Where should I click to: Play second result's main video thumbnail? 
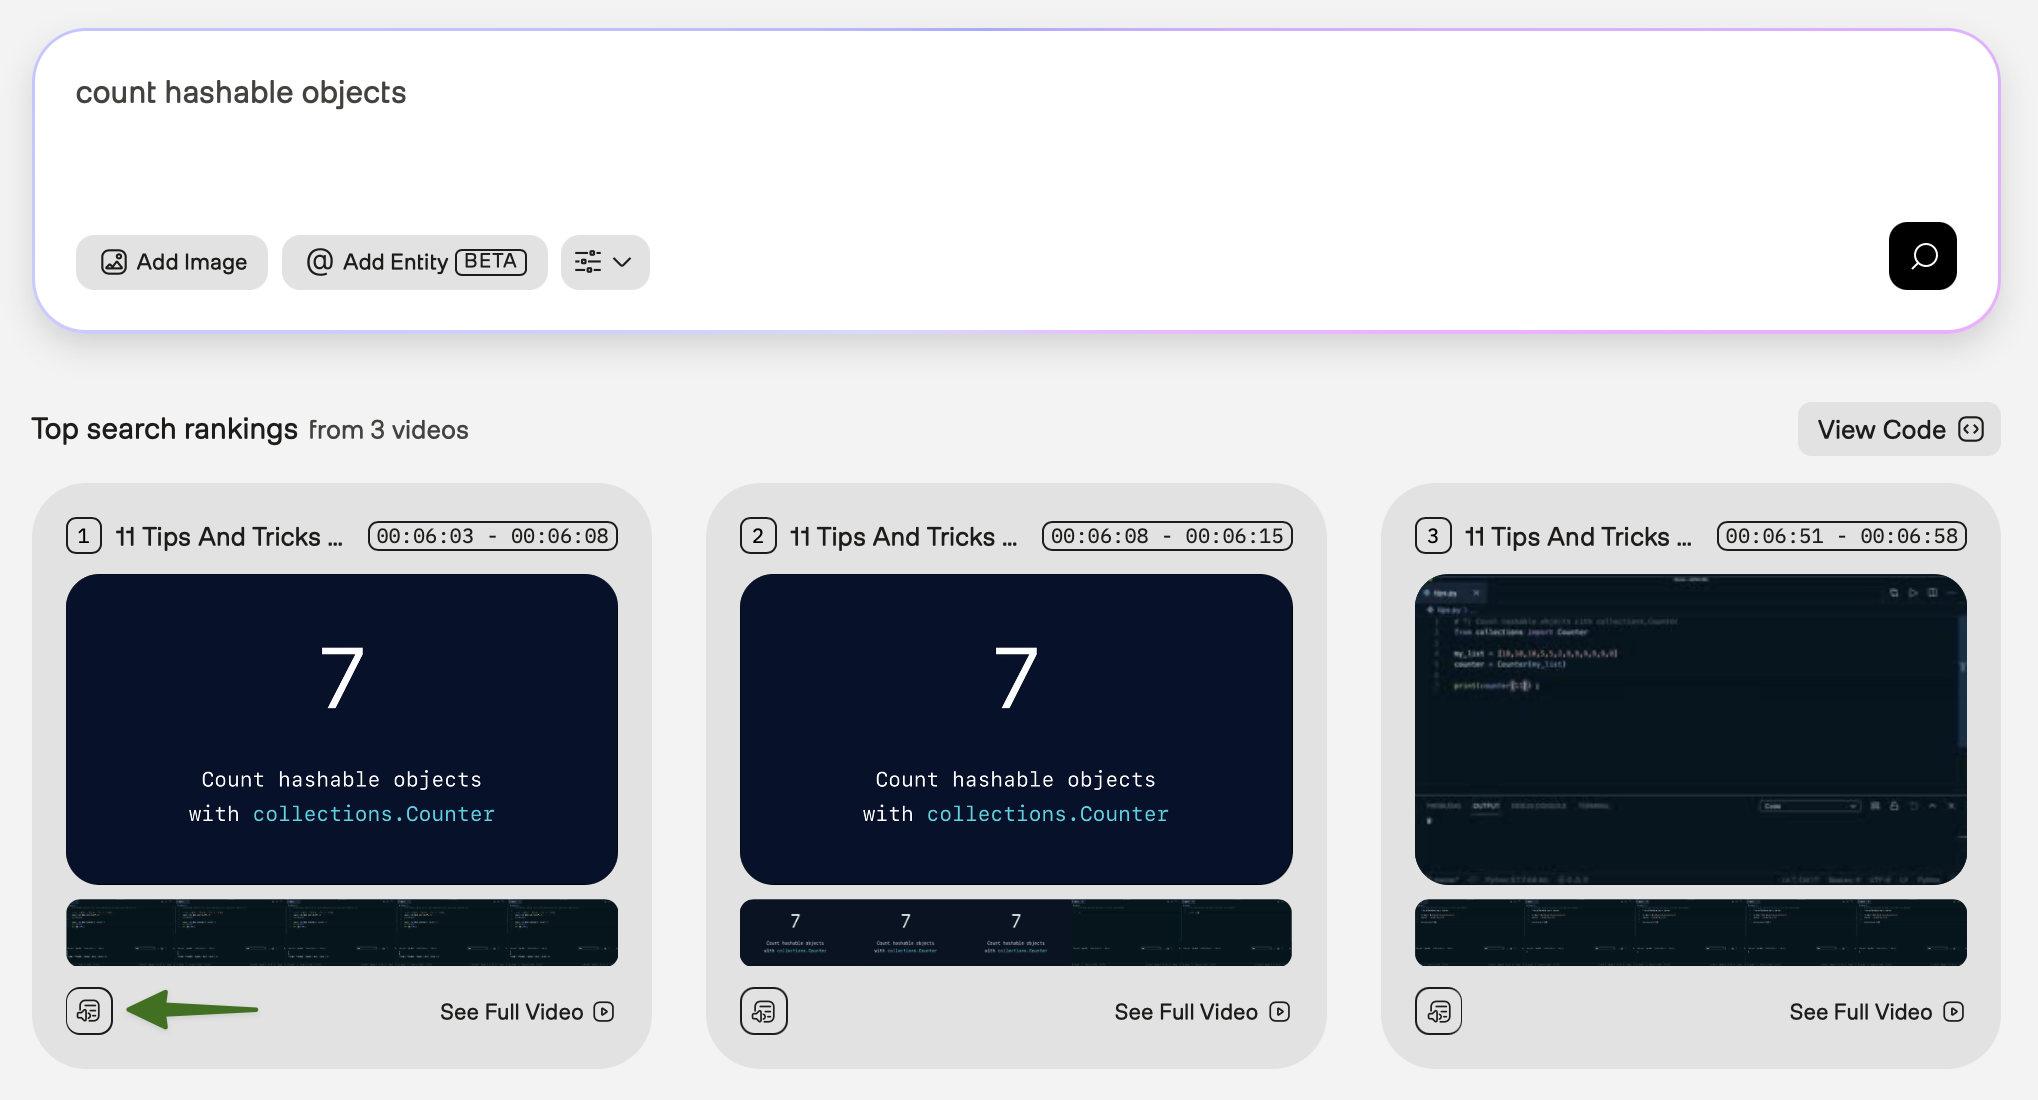point(1016,729)
